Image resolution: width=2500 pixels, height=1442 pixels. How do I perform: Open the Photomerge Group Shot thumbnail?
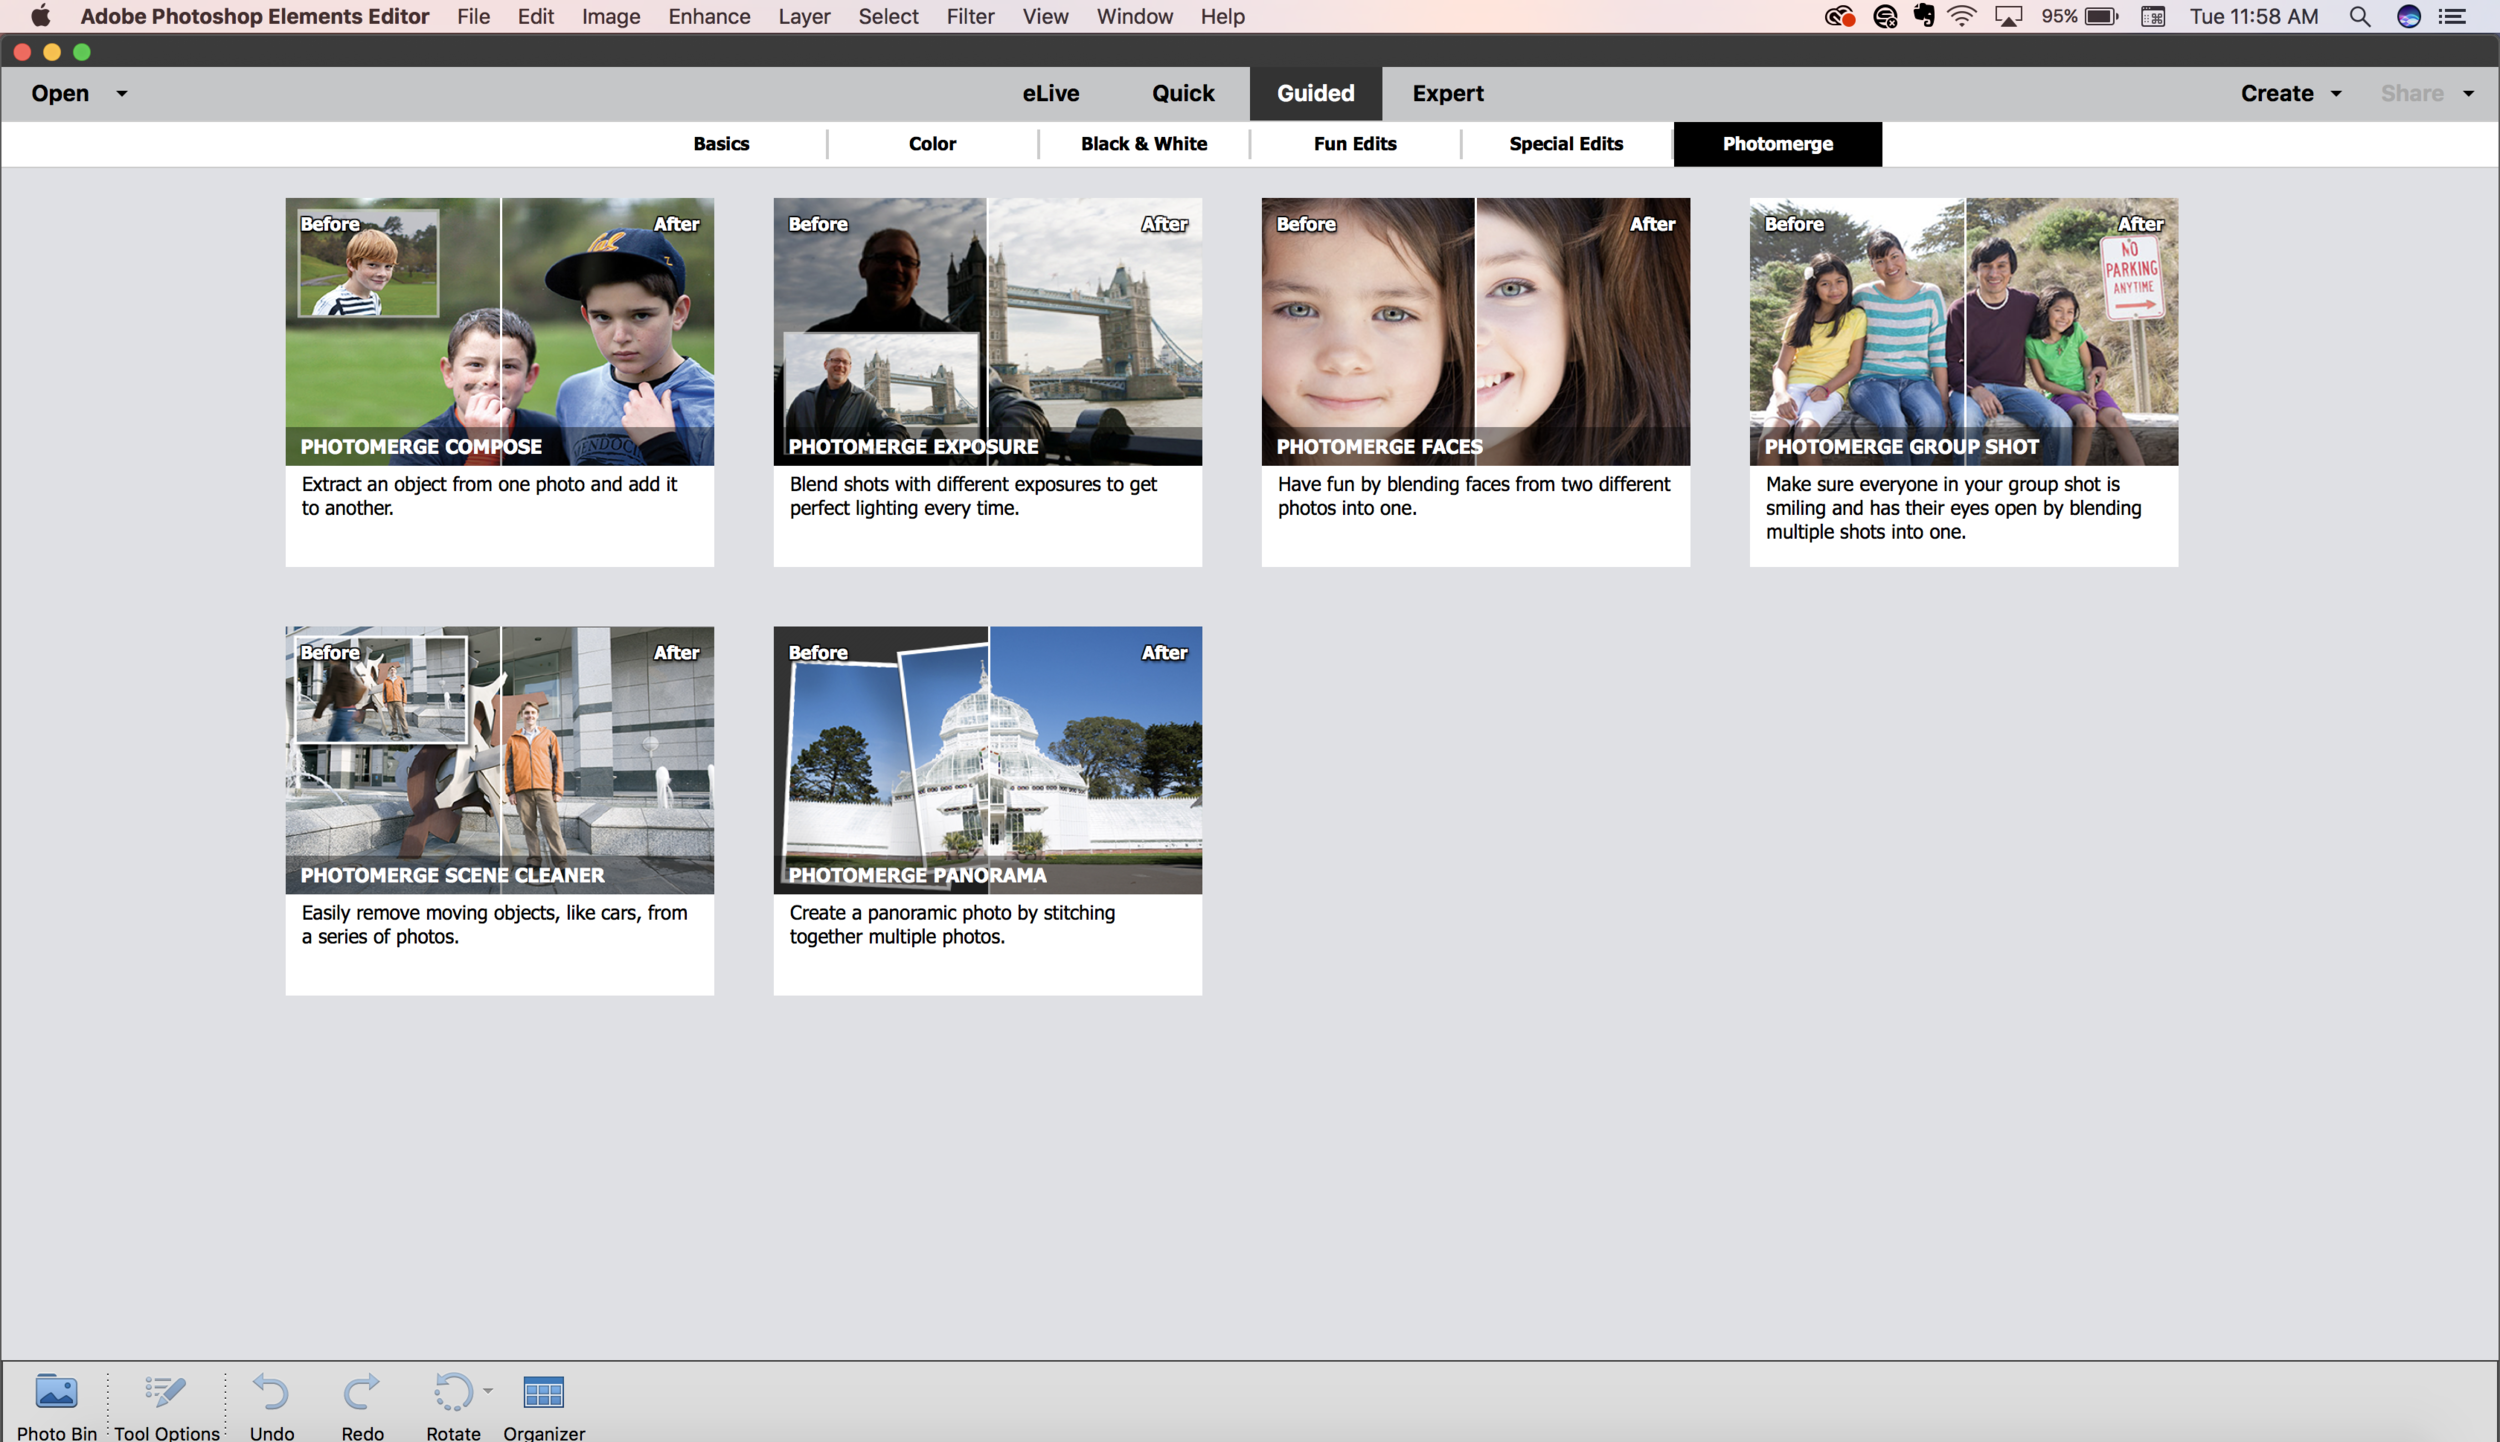[1964, 331]
